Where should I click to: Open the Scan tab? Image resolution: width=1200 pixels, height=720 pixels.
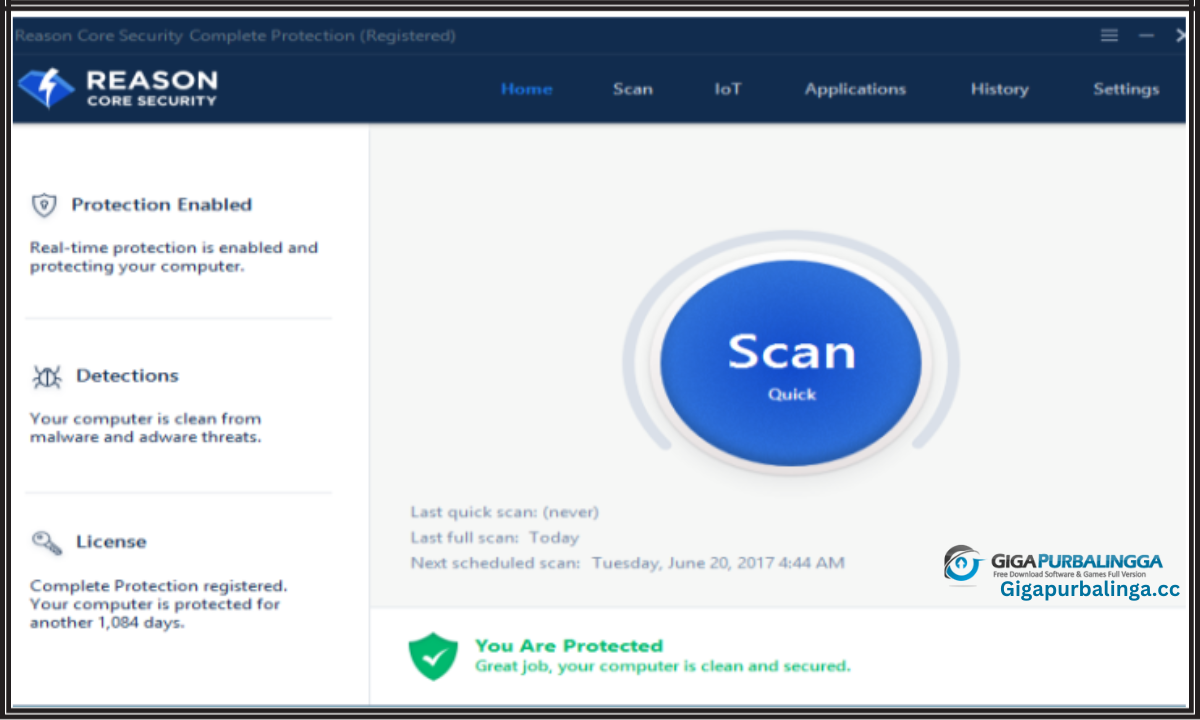point(632,89)
